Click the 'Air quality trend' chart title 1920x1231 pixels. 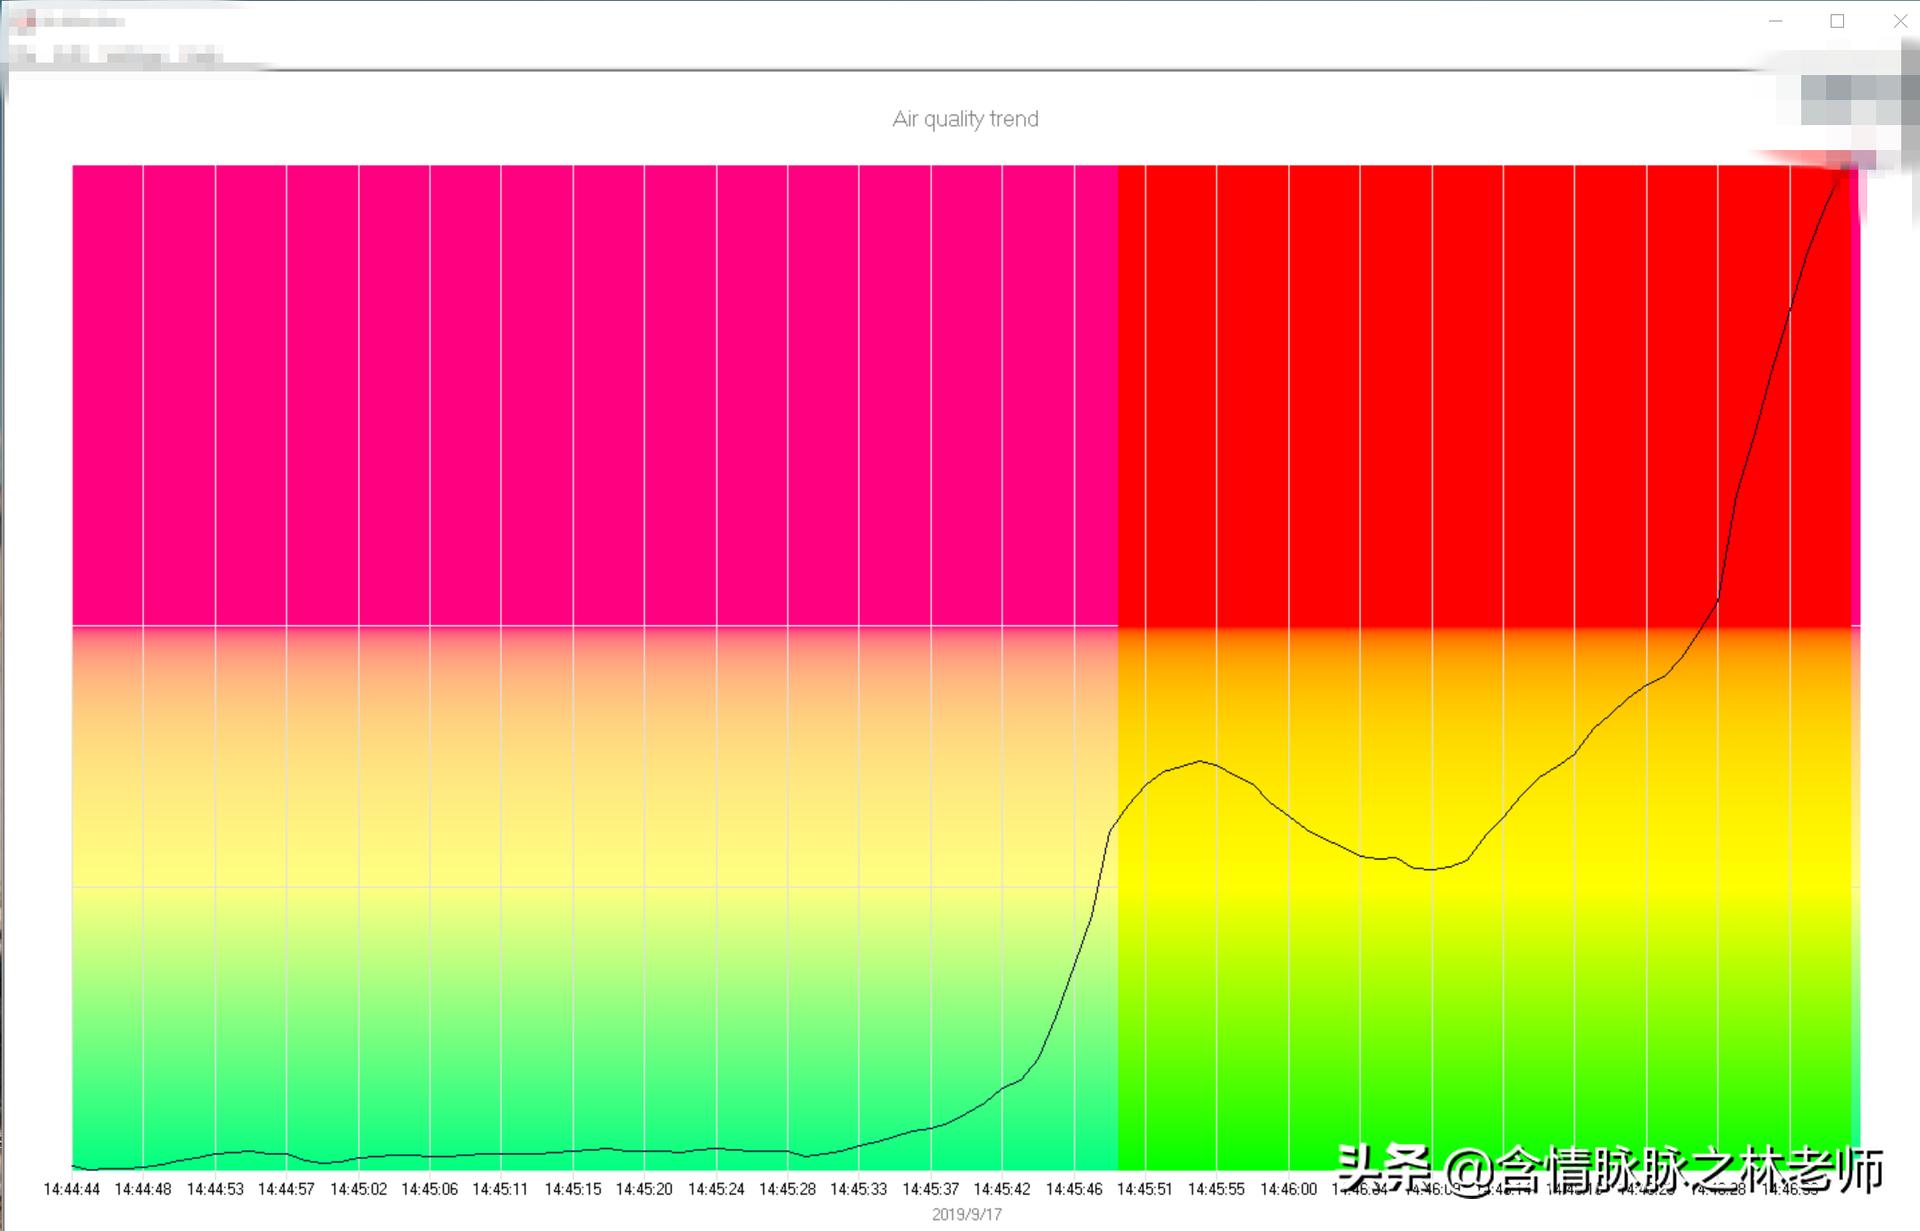(x=965, y=119)
